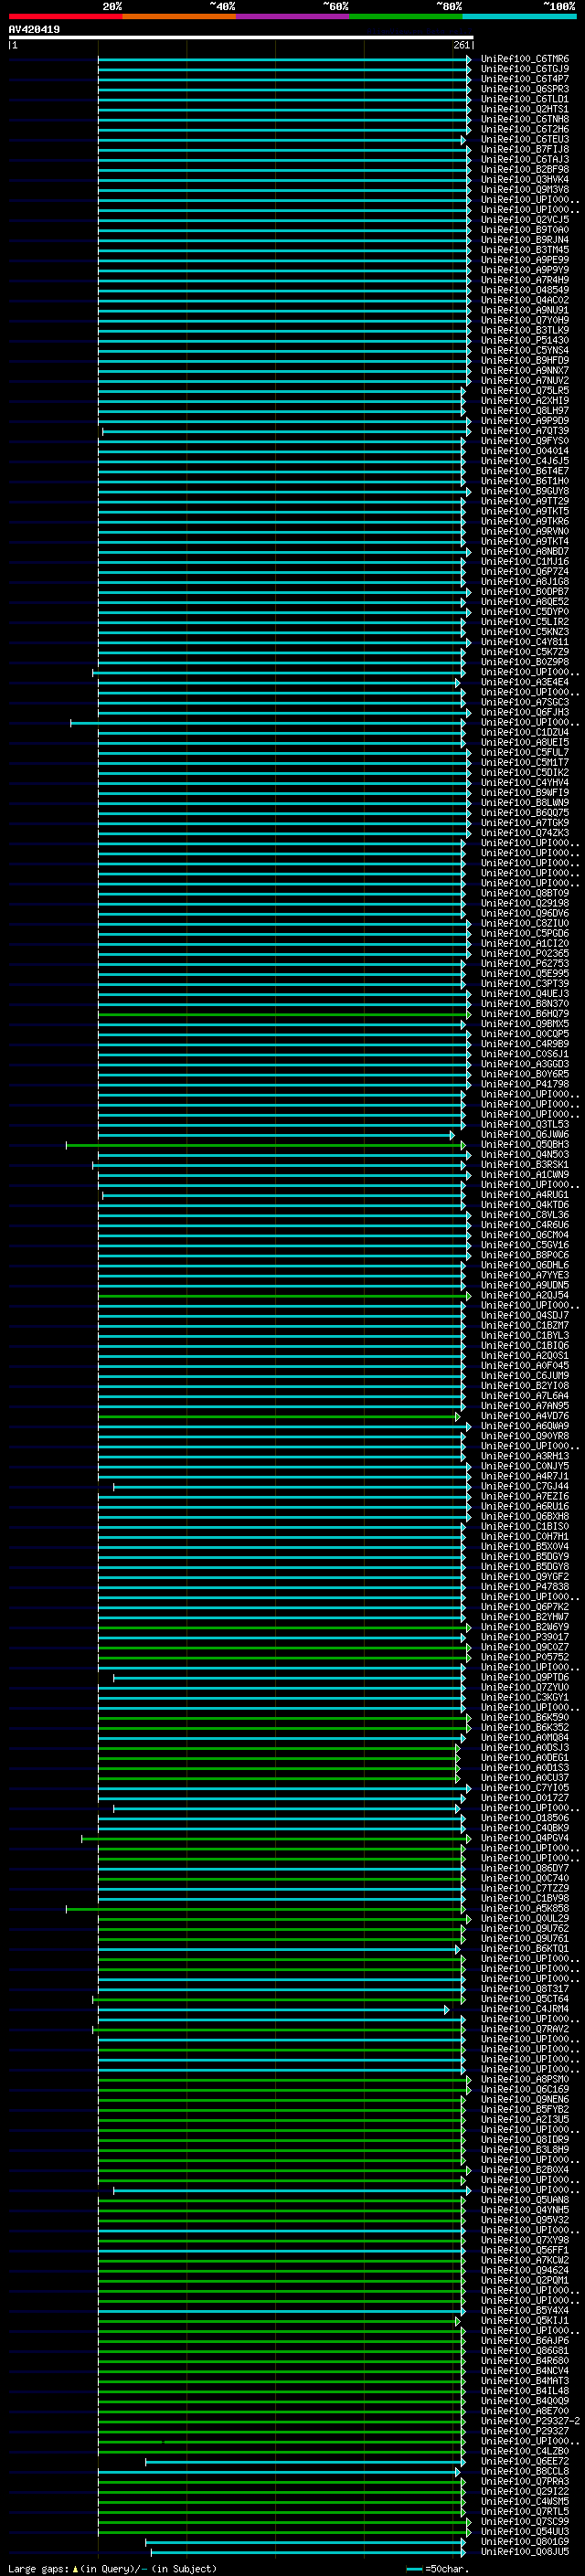Select hit label UniRef100_Q80169
This screenshot has height=2576, width=585.
[x=525, y=2542]
